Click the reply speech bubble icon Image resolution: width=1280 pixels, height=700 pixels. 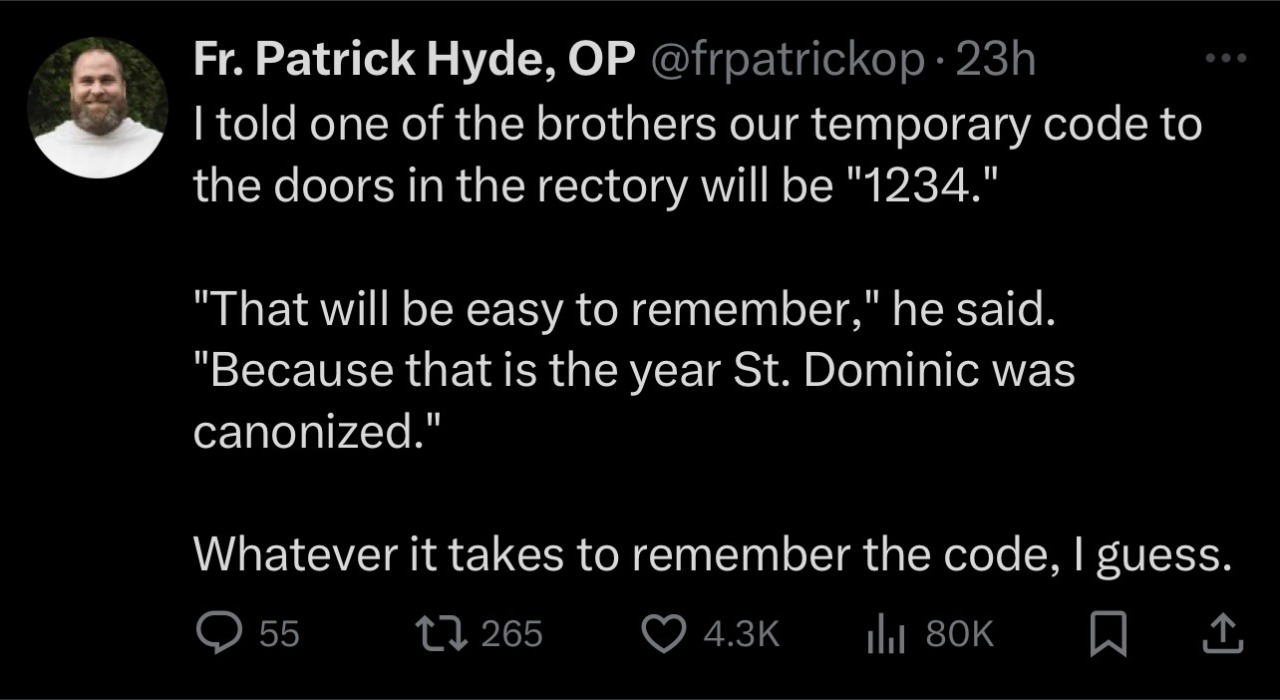click(x=216, y=633)
